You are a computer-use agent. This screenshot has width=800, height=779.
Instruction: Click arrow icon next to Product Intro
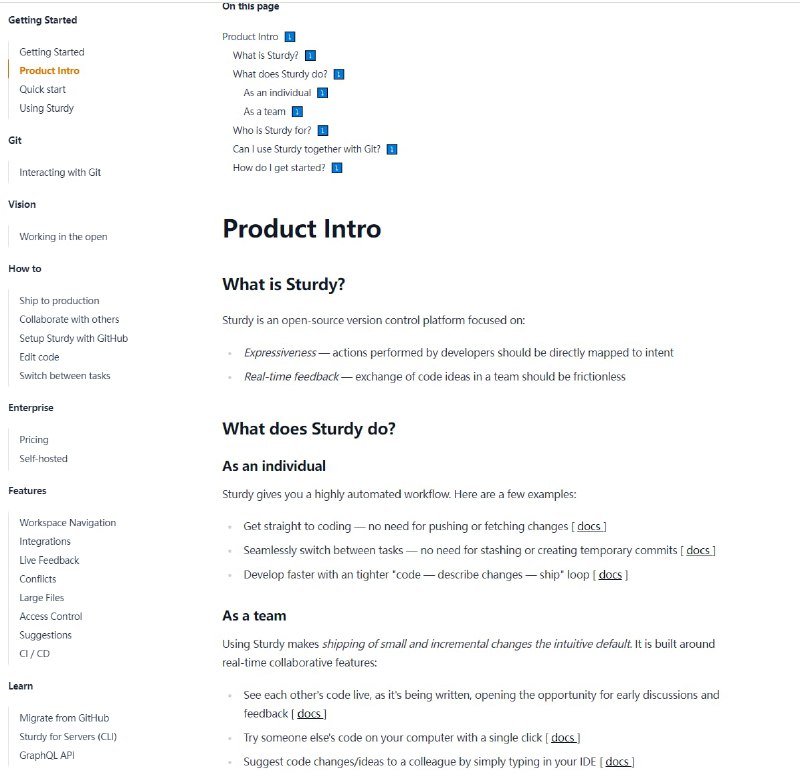click(290, 37)
